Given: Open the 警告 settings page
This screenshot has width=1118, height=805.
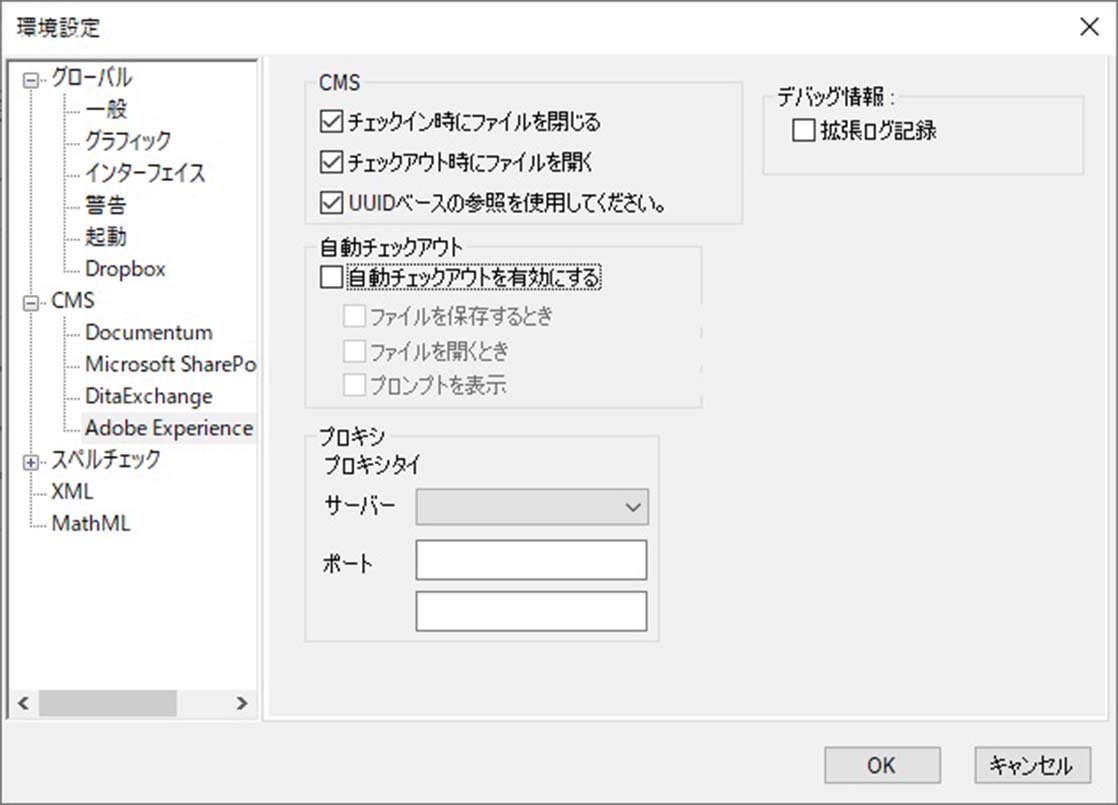Looking at the screenshot, I should [105, 205].
